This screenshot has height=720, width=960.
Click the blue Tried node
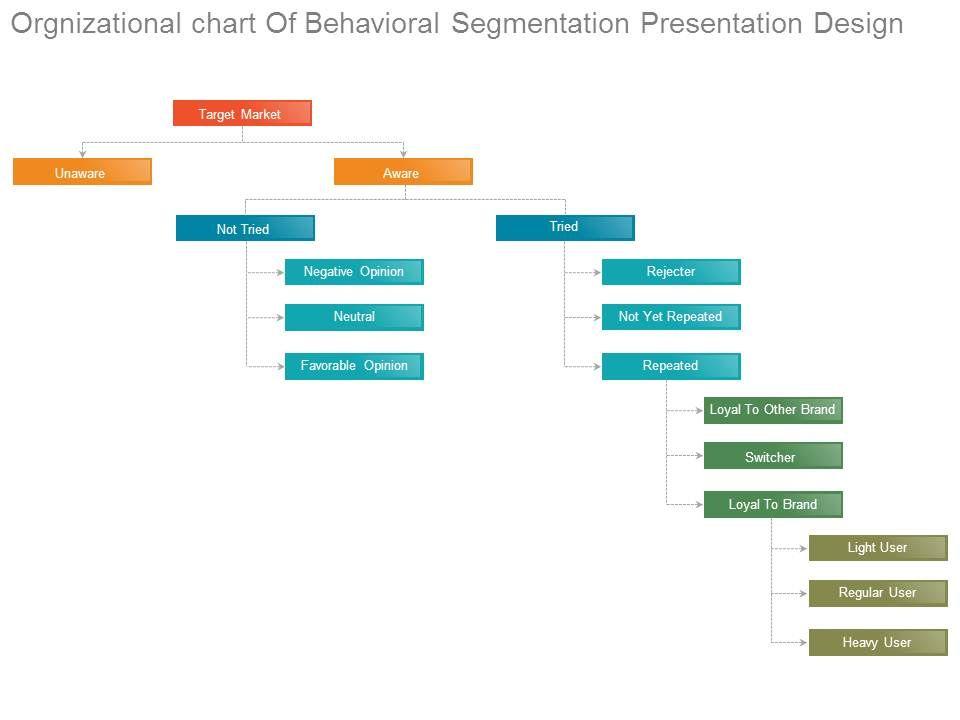(565, 228)
